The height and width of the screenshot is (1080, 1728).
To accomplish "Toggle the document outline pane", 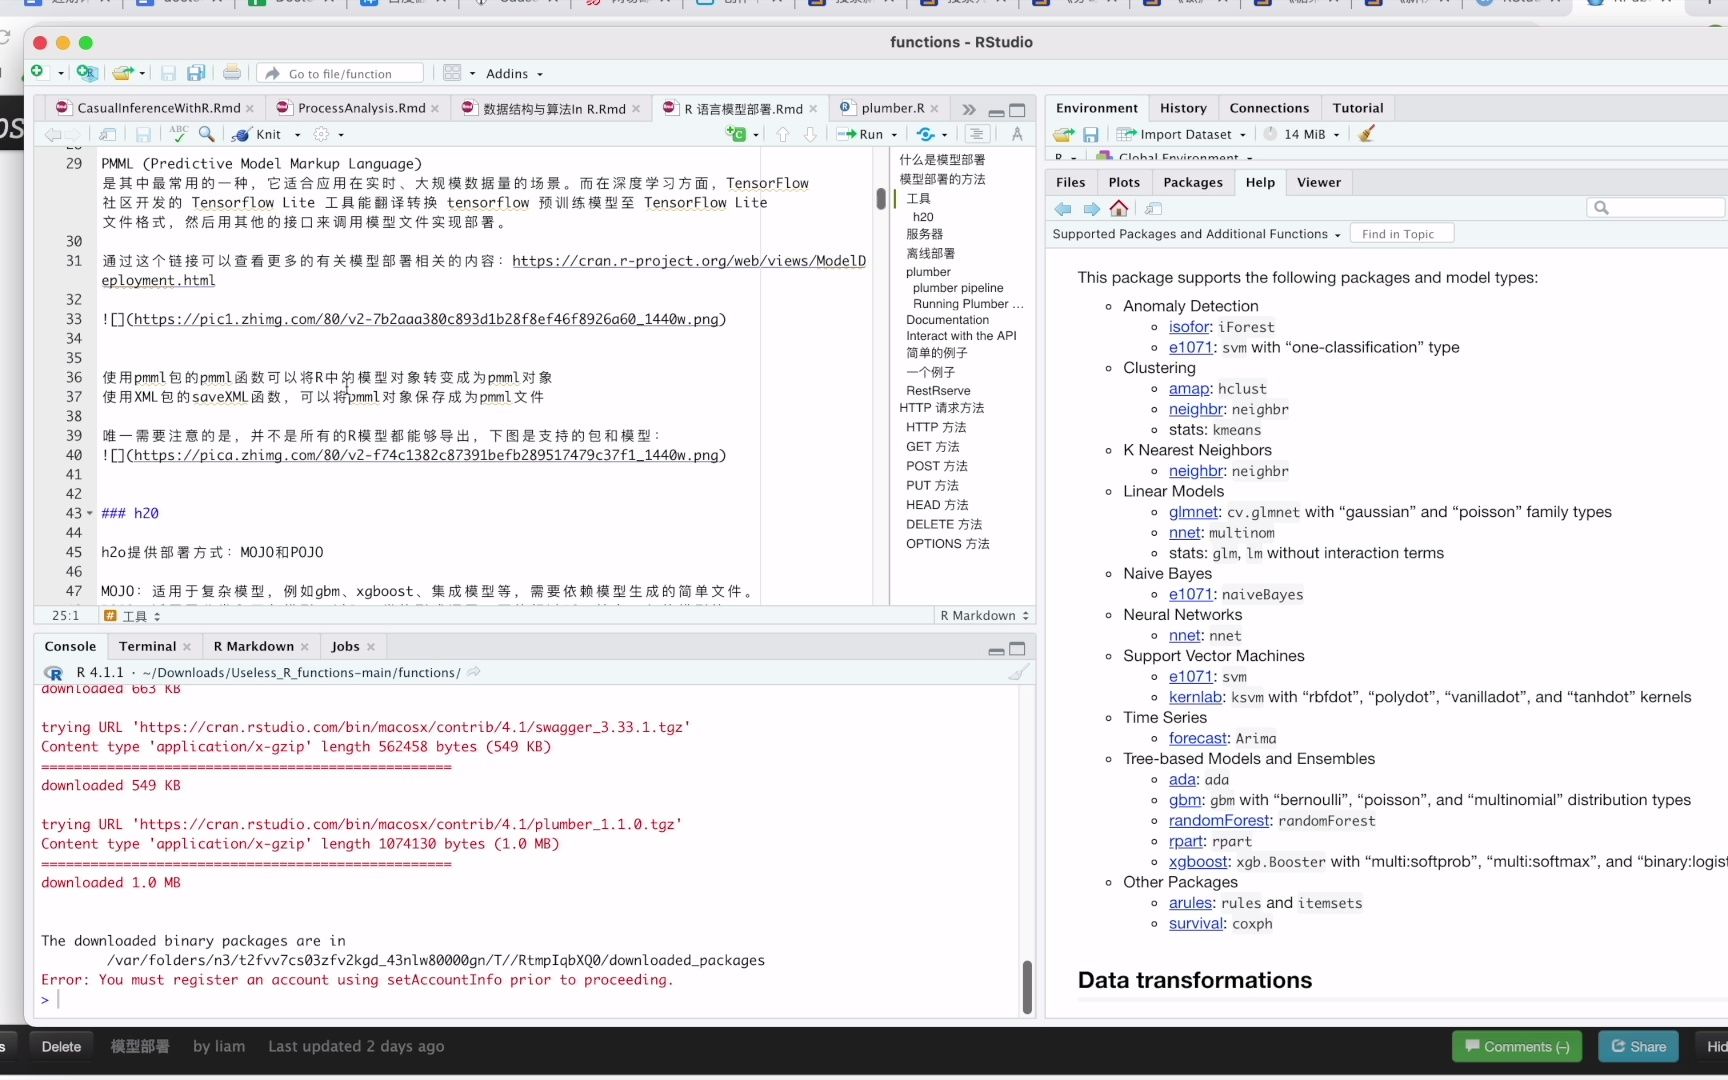I will point(977,134).
